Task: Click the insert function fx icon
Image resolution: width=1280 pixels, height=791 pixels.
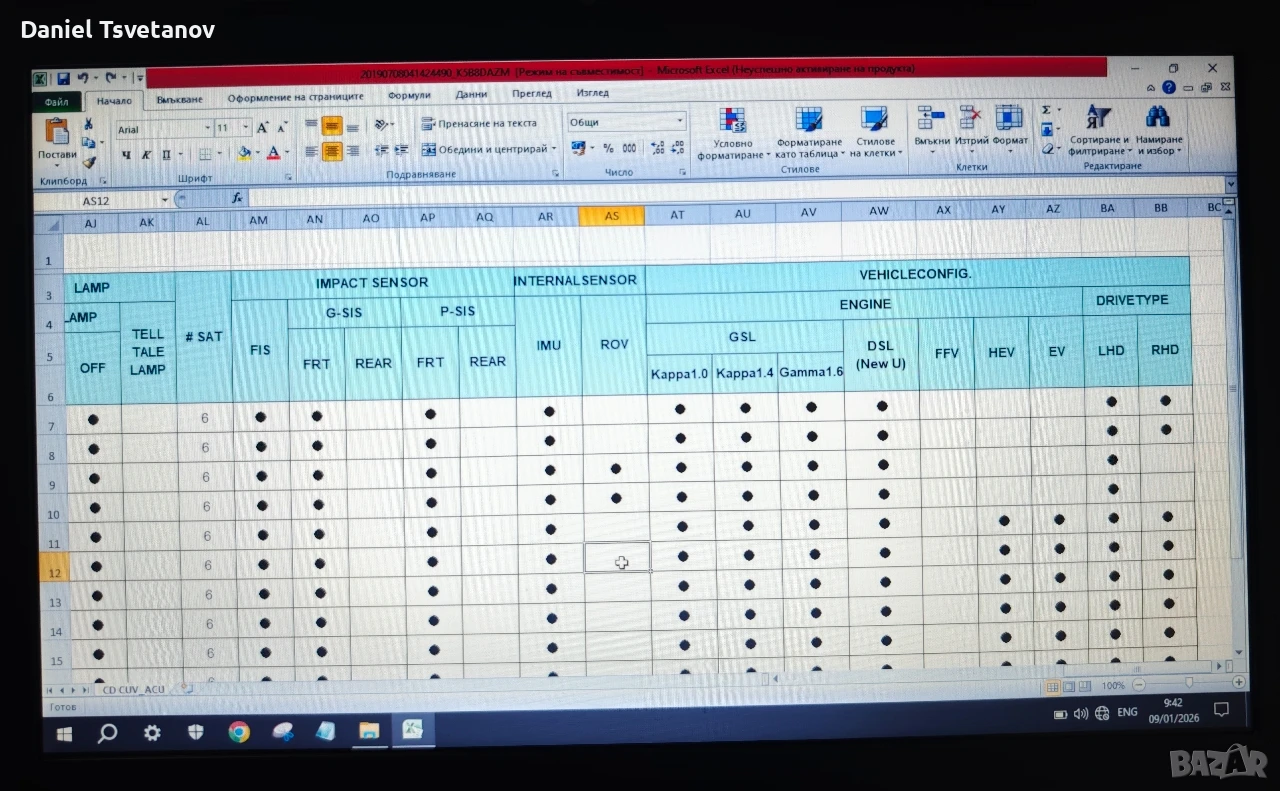Action: [x=237, y=199]
